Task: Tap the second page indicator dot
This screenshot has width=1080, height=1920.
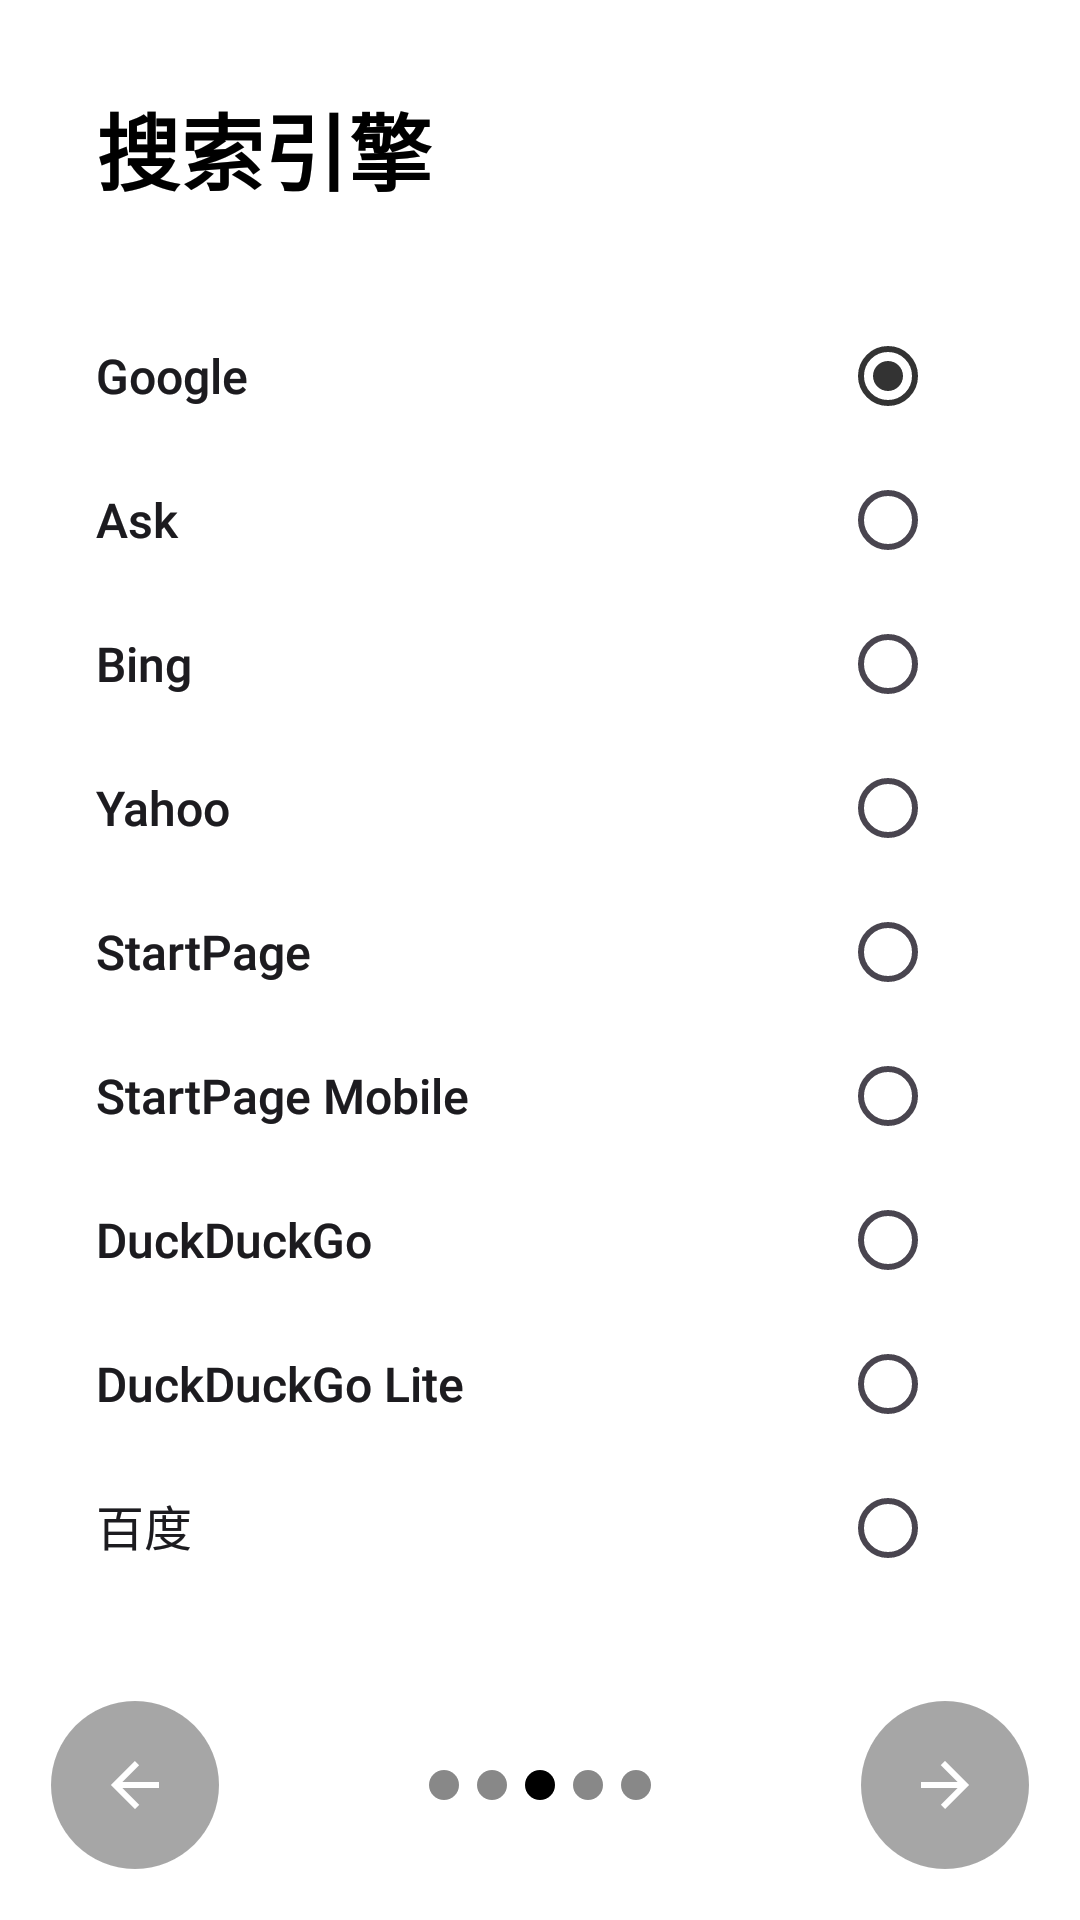Action: [x=492, y=1785]
